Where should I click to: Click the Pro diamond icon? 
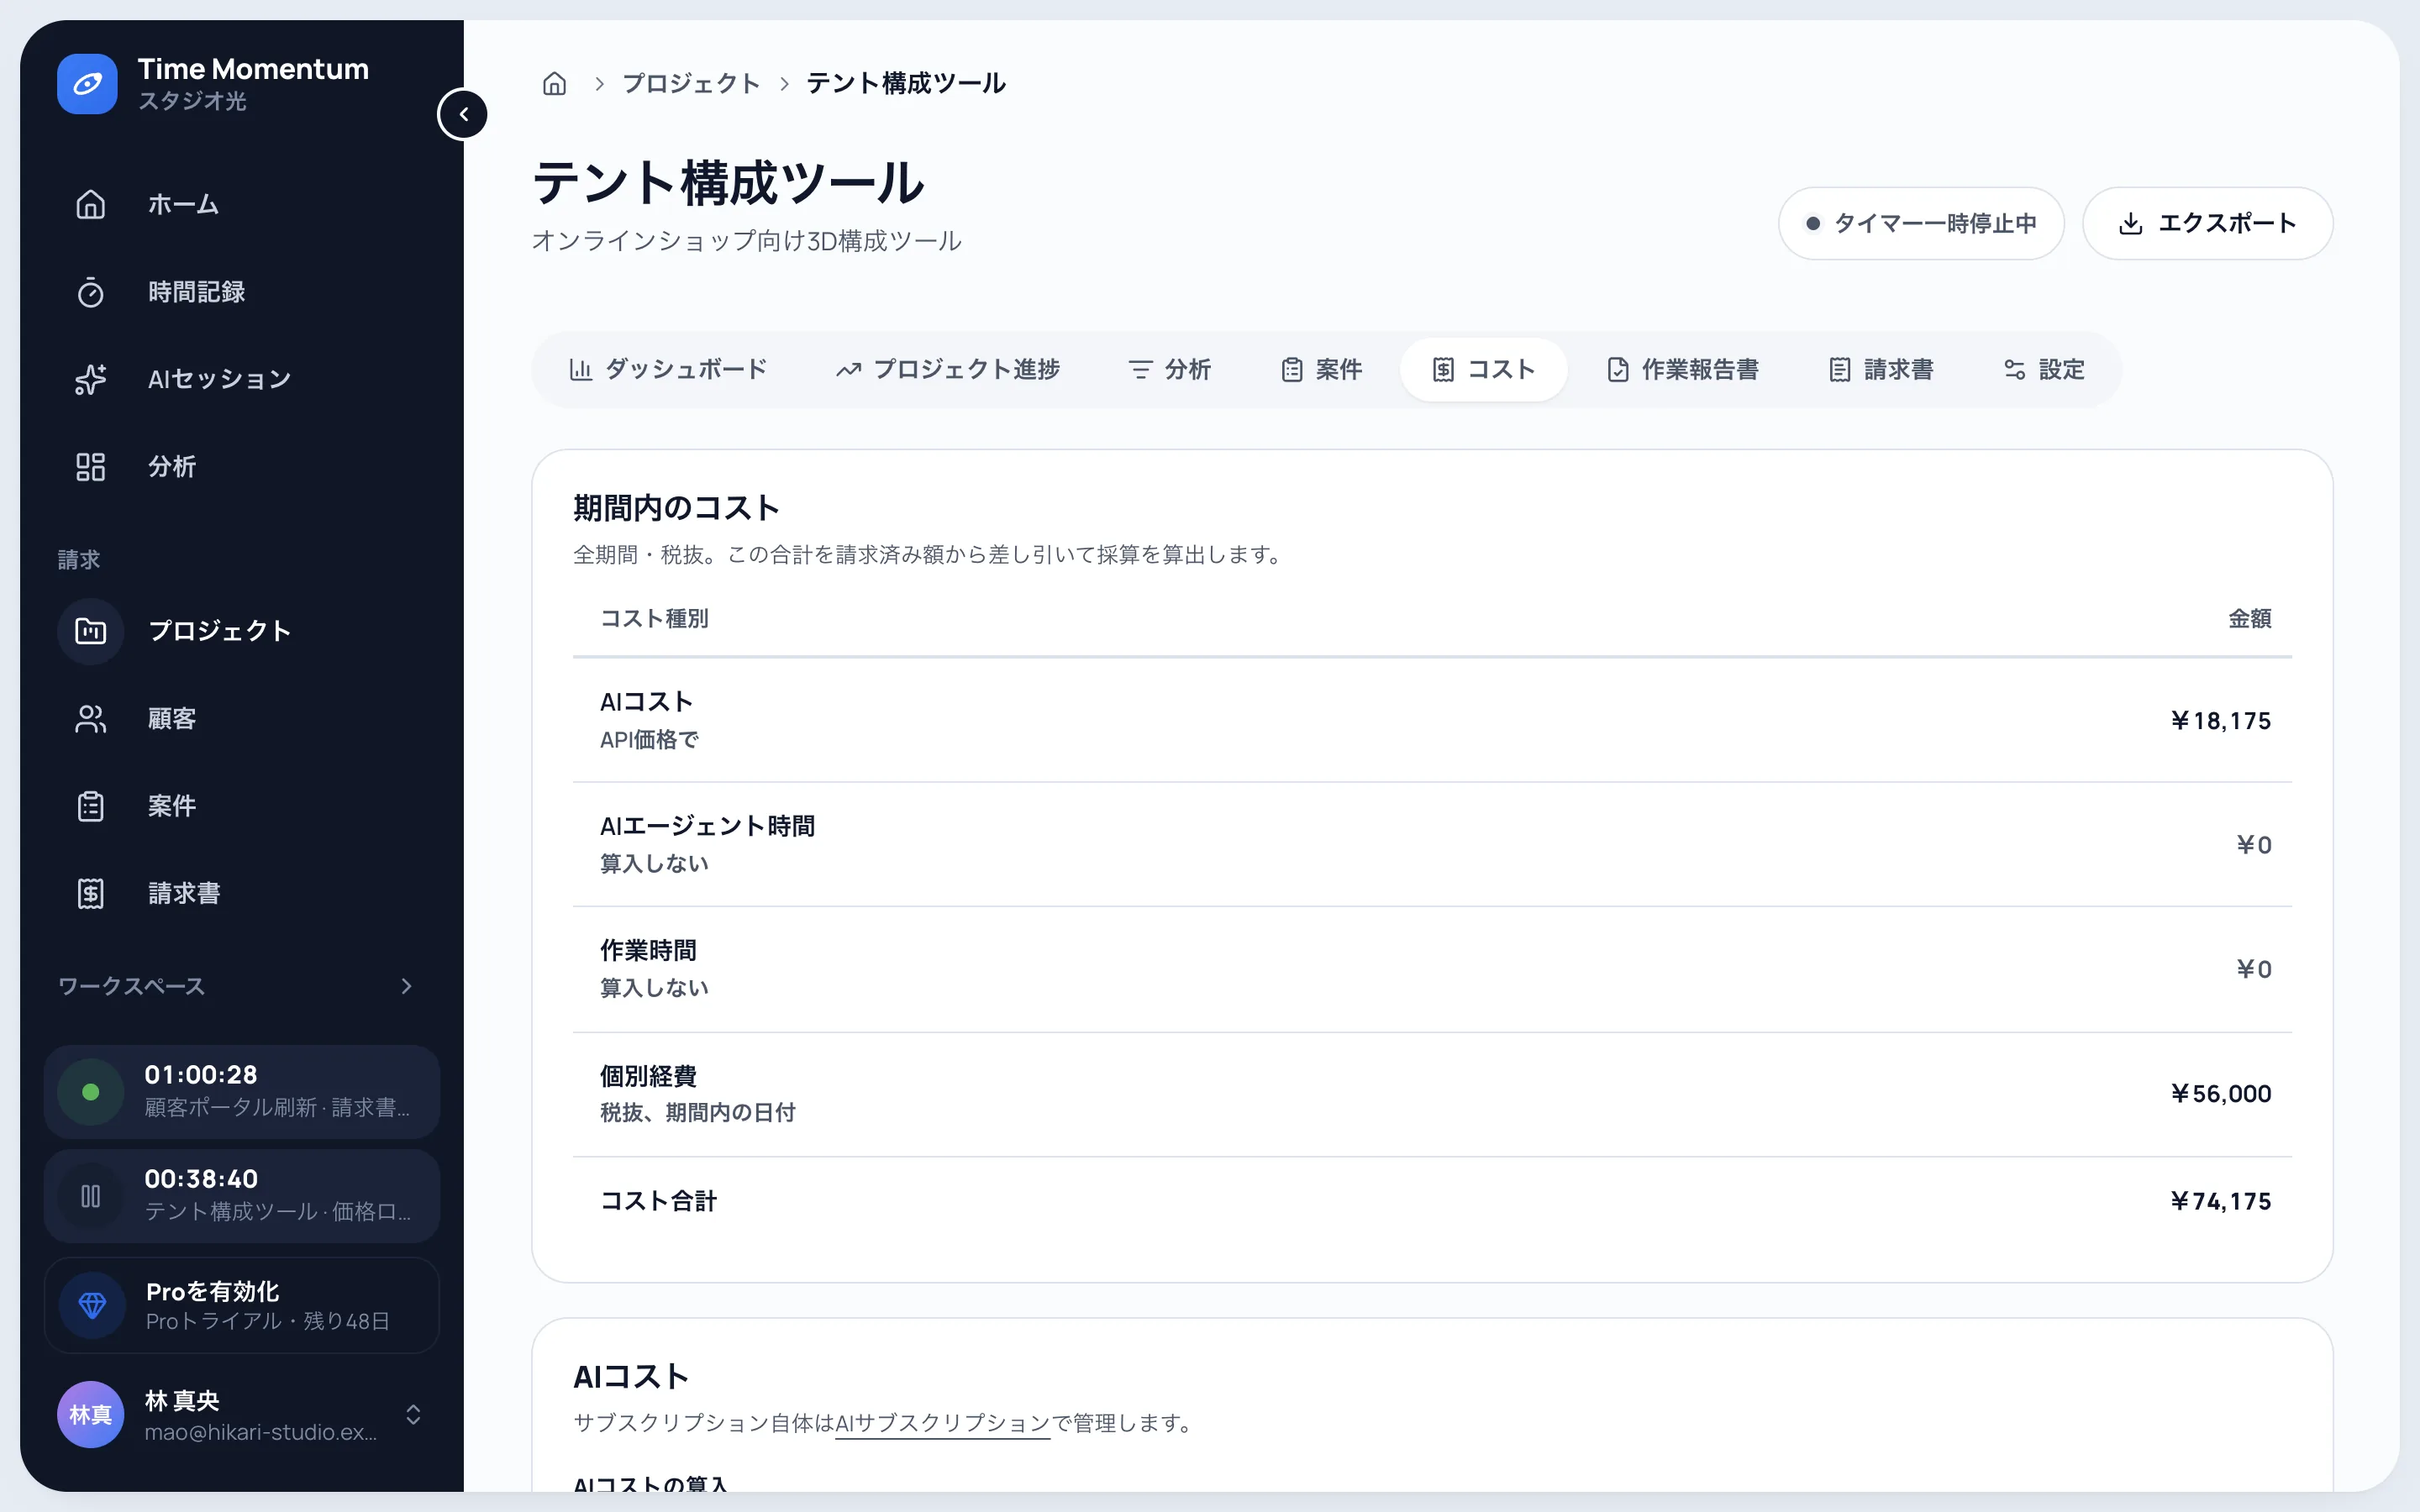pos(92,1305)
